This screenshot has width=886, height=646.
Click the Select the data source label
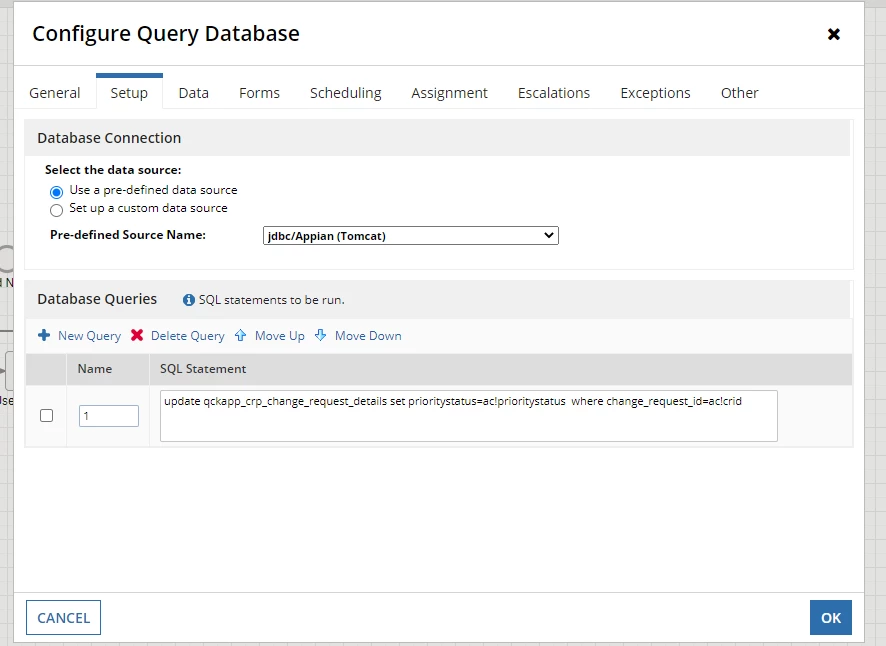(113, 170)
